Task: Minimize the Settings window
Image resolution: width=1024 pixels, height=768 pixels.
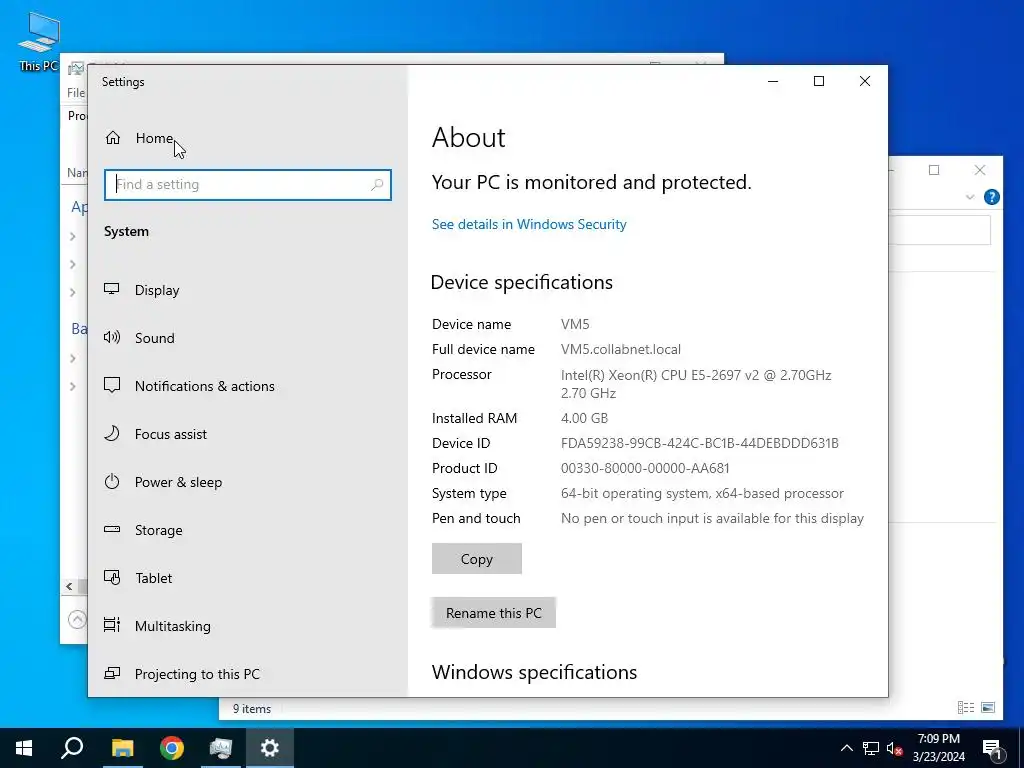Action: coord(773,81)
